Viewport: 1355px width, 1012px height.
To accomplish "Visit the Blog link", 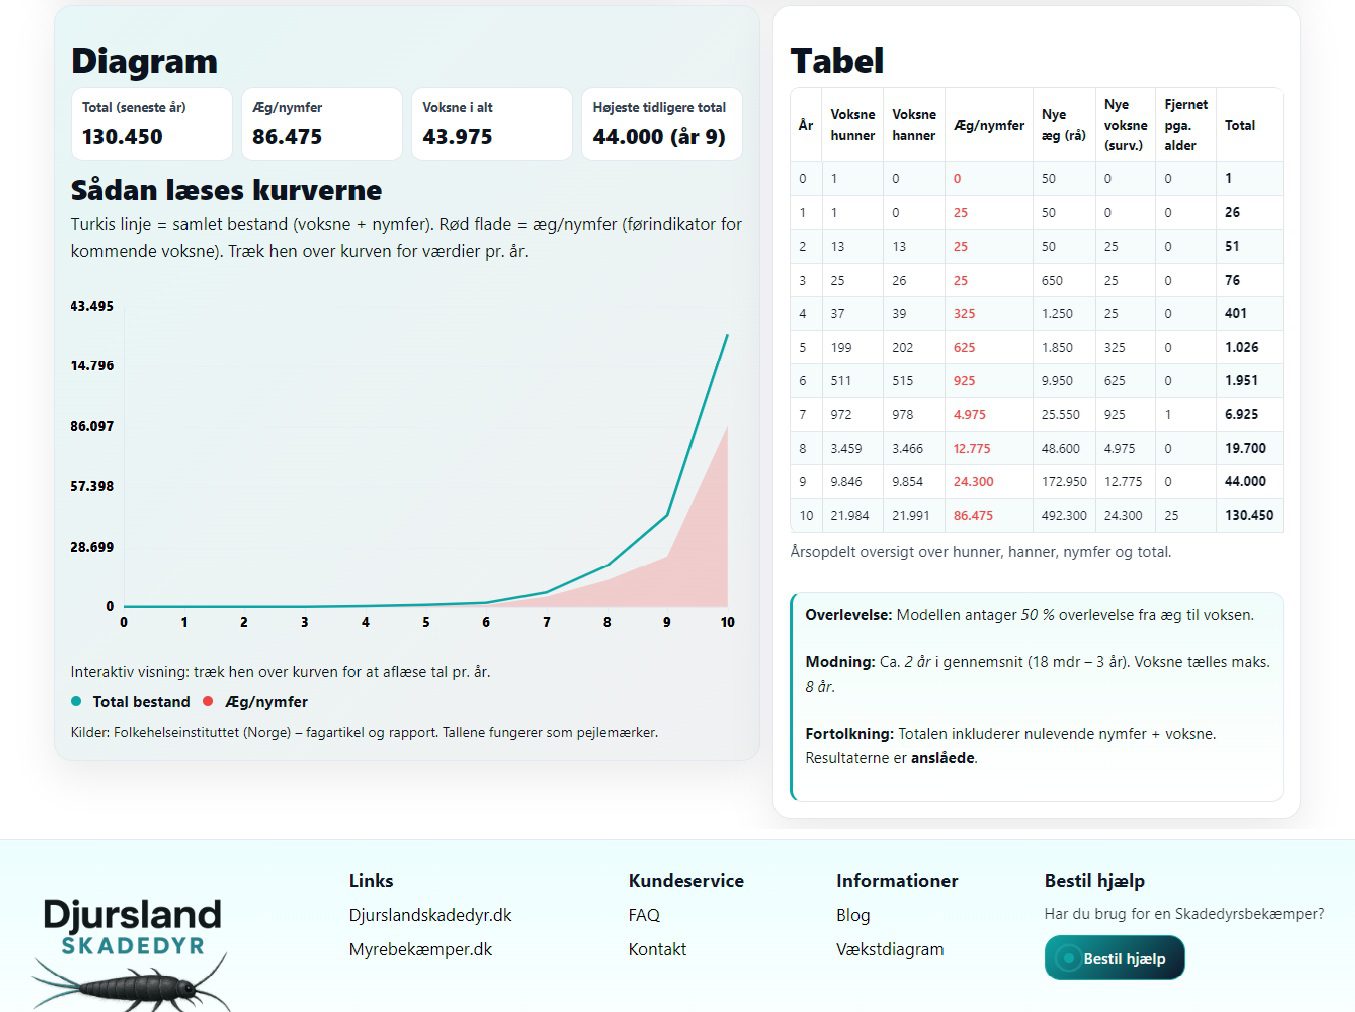I will pyautogui.click(x=853, y=915).
